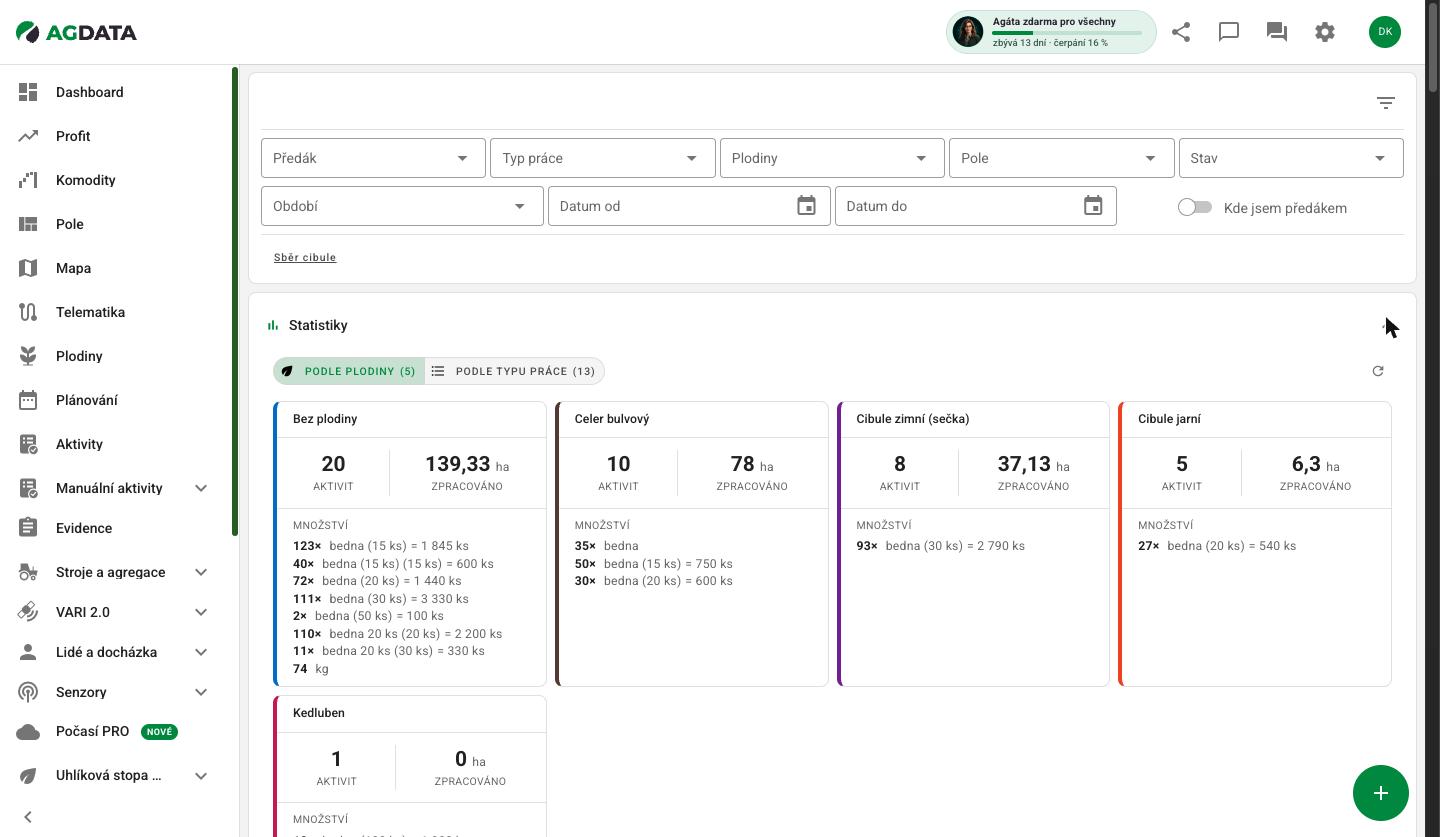This screenshot has height=837, width=1440.
Task: Open the double chat bubbles forum icon
Action: (1277, 32)
